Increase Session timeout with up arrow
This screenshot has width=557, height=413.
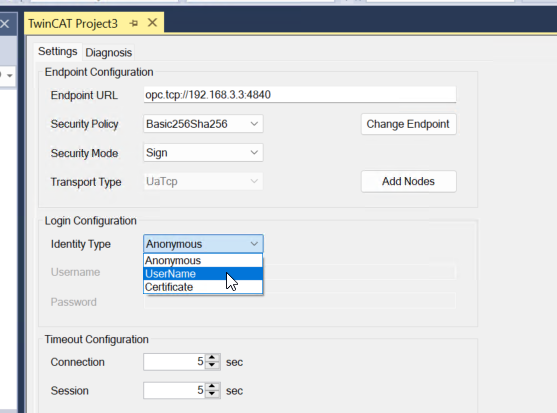click(x=212, y=387)
